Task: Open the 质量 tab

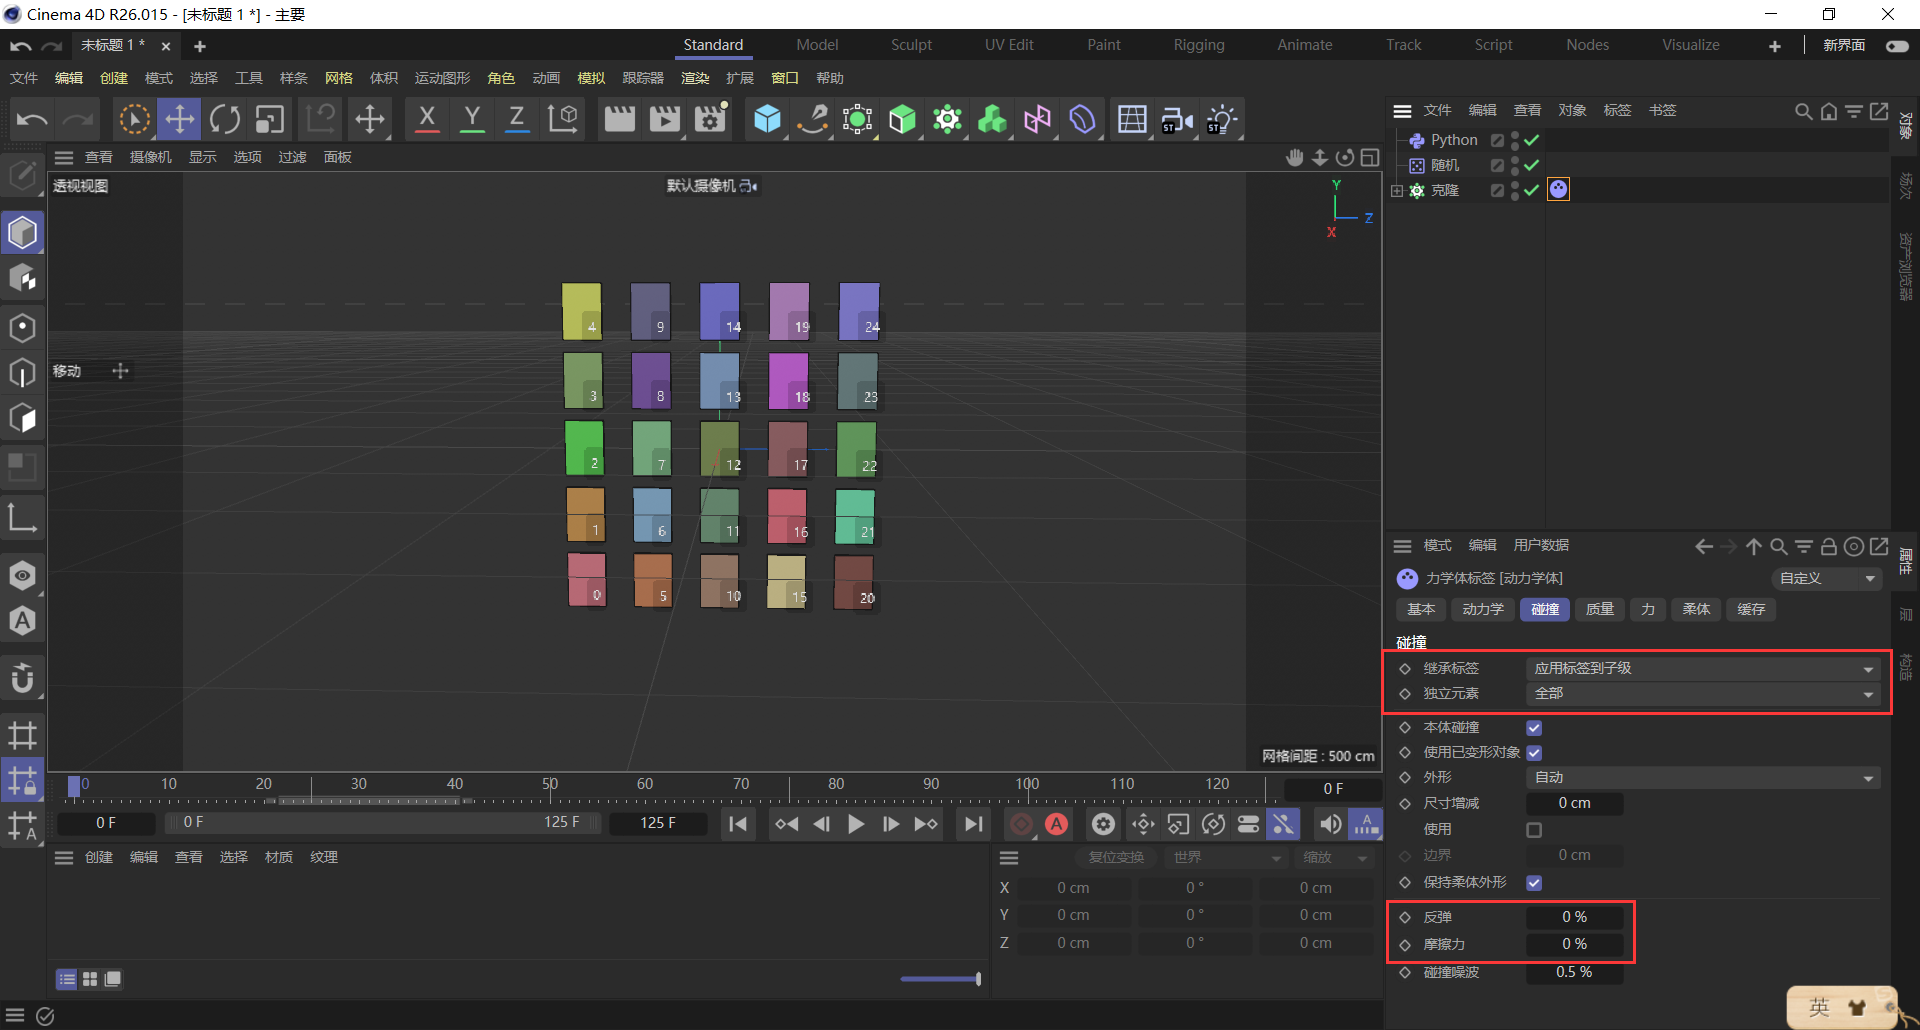Action: [1599, 610]
